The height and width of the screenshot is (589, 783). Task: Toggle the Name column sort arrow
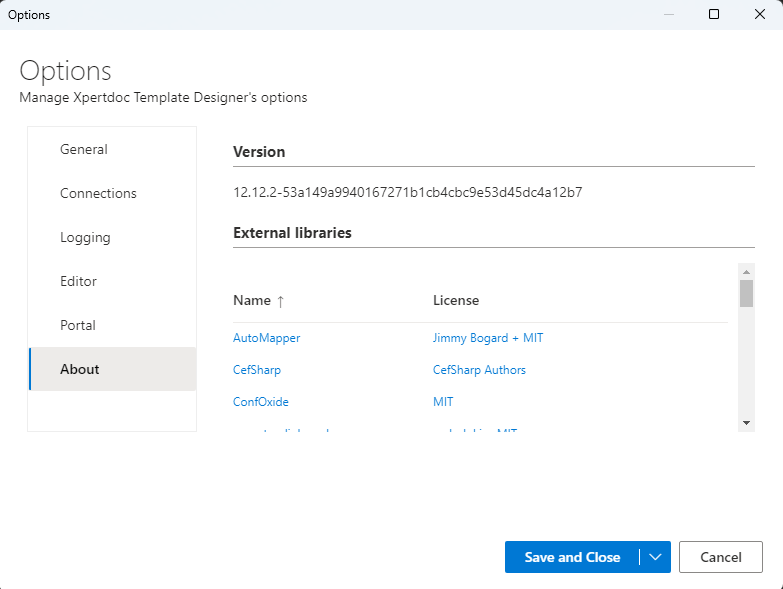pyautogui.click(x=281, y=301)
